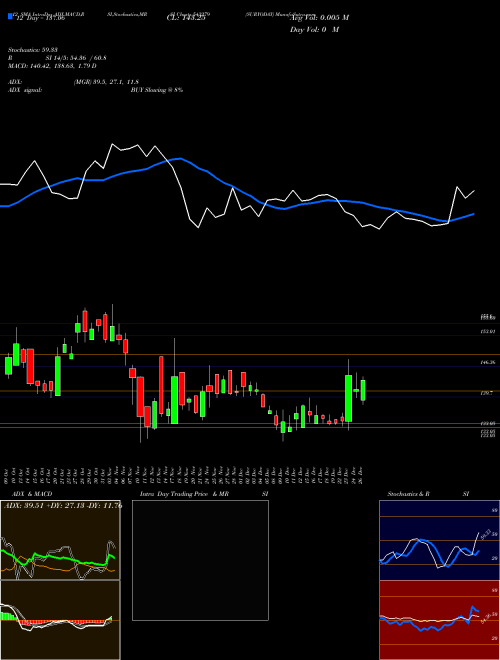Click the 'Stochastics & R' panel title

click(x=410, y=494)
